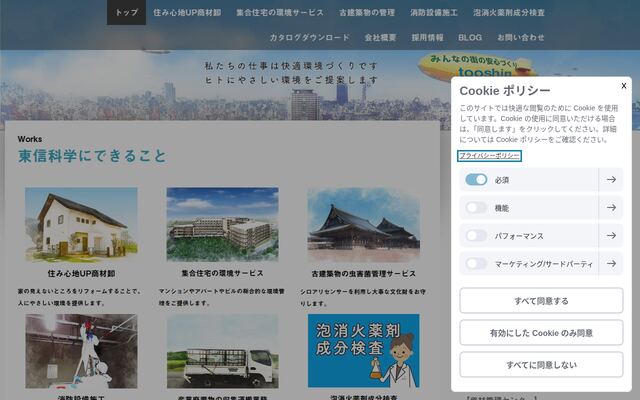Expand 機能 cookie details arrow
The image size is (640, 400).
pos(611,208)
